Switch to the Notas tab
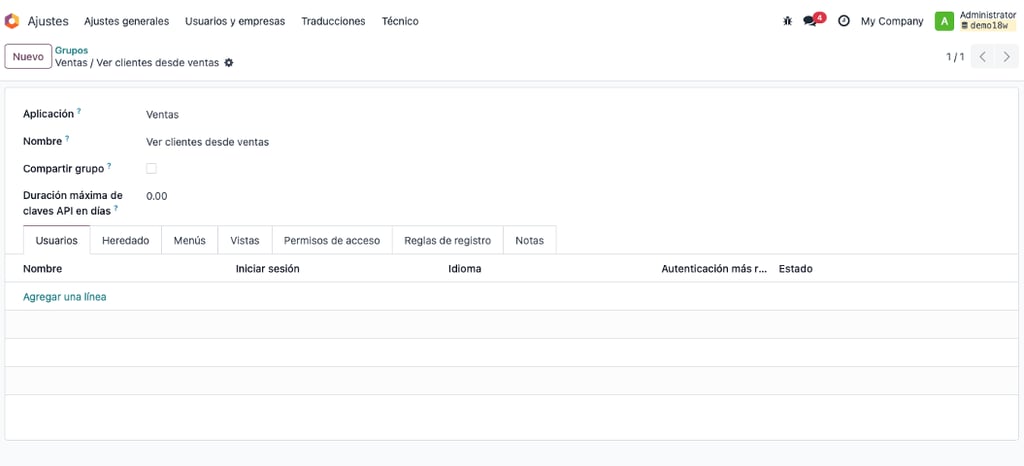 [x=530, y=240]
